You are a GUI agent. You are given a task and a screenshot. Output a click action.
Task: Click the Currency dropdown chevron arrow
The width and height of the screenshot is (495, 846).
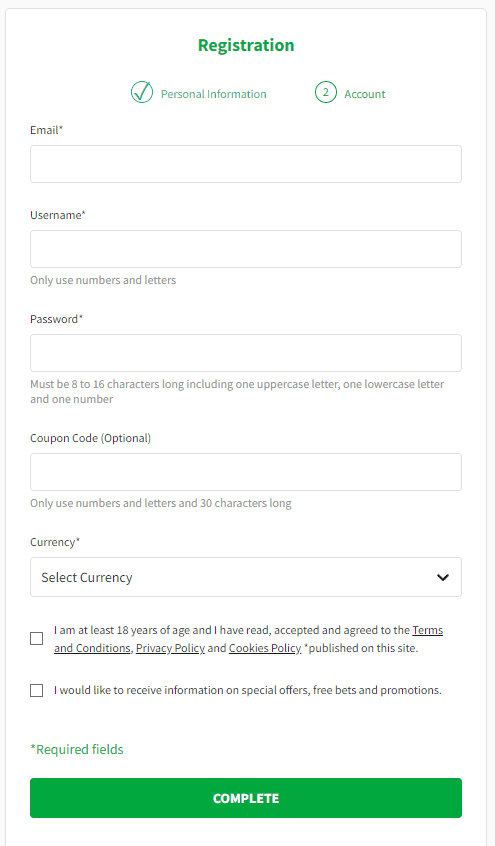click(x=443, y=577)
